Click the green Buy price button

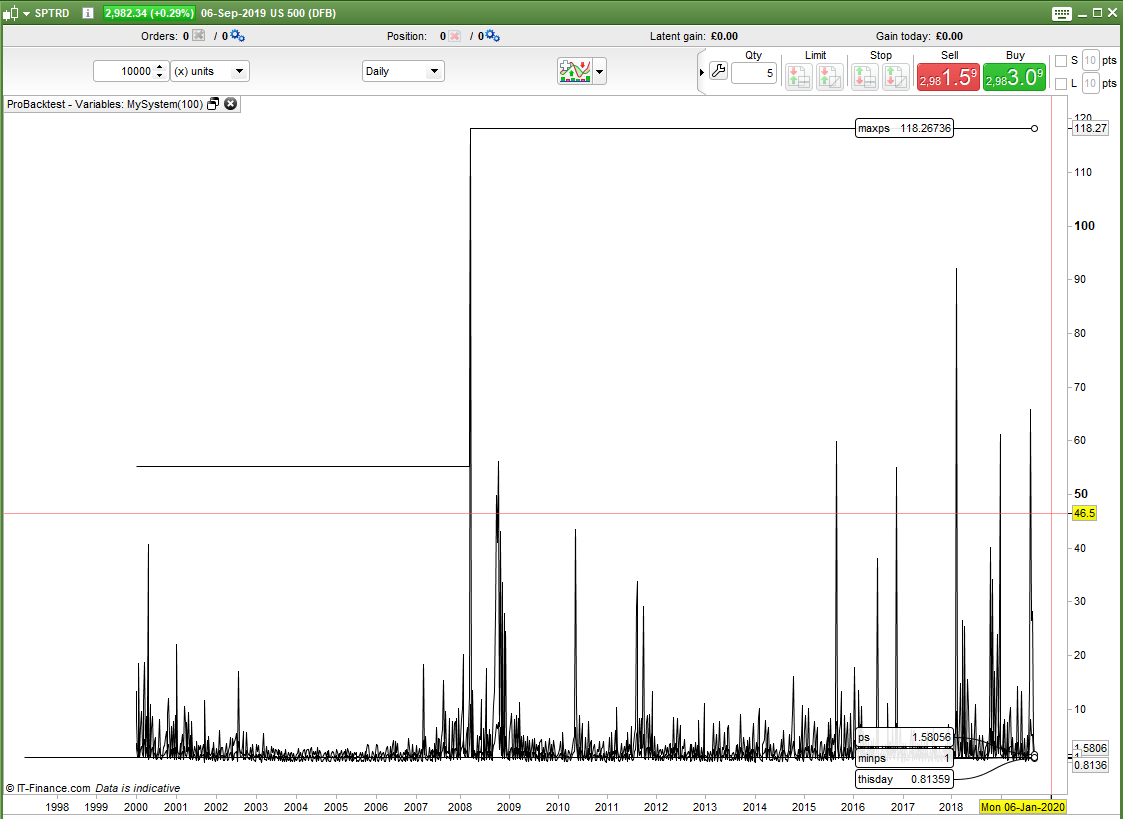pos(1014,77)
